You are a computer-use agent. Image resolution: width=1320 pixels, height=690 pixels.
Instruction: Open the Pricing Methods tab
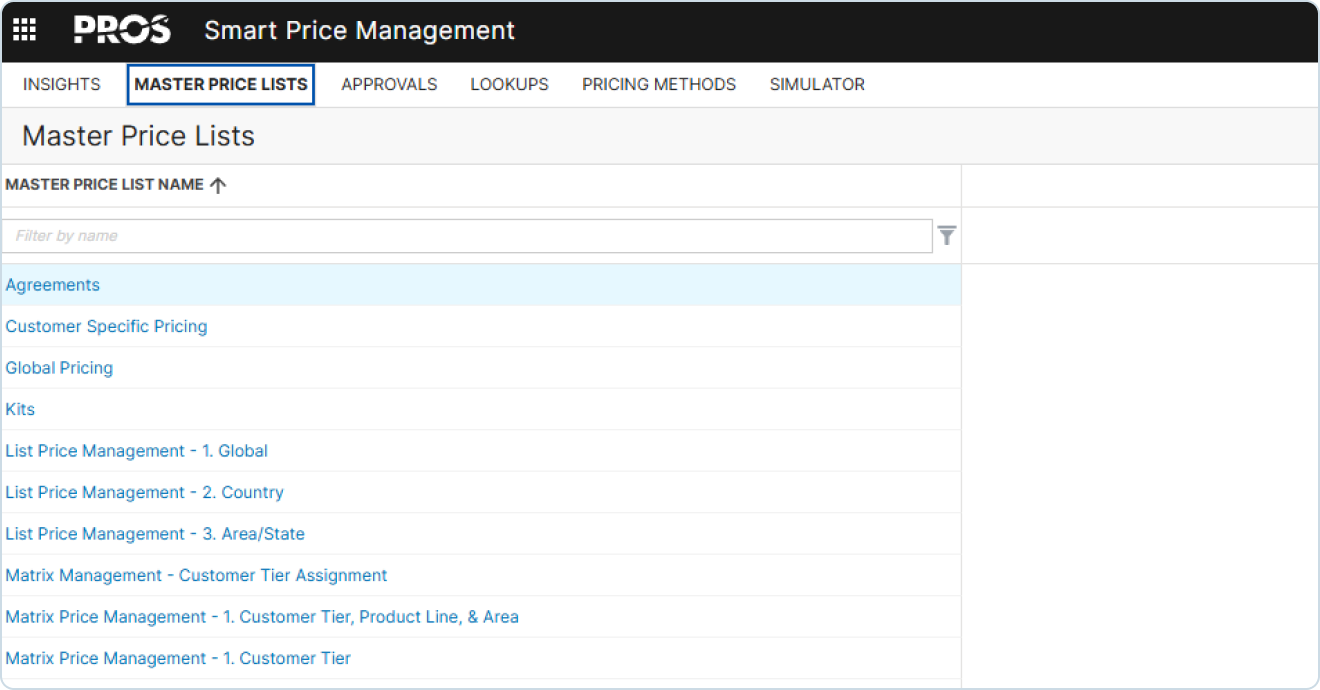[658, 85]
